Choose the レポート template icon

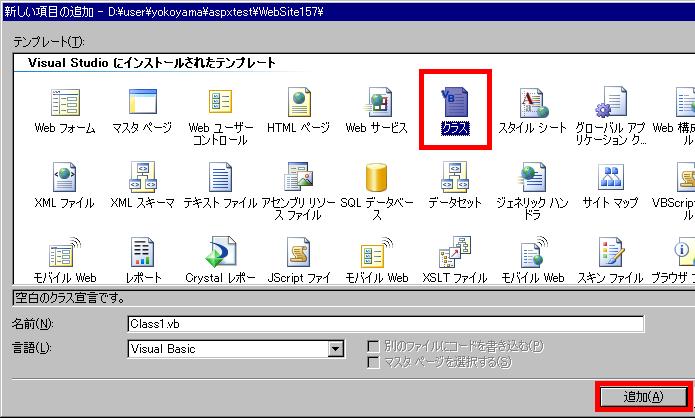(x=142, y=252)
